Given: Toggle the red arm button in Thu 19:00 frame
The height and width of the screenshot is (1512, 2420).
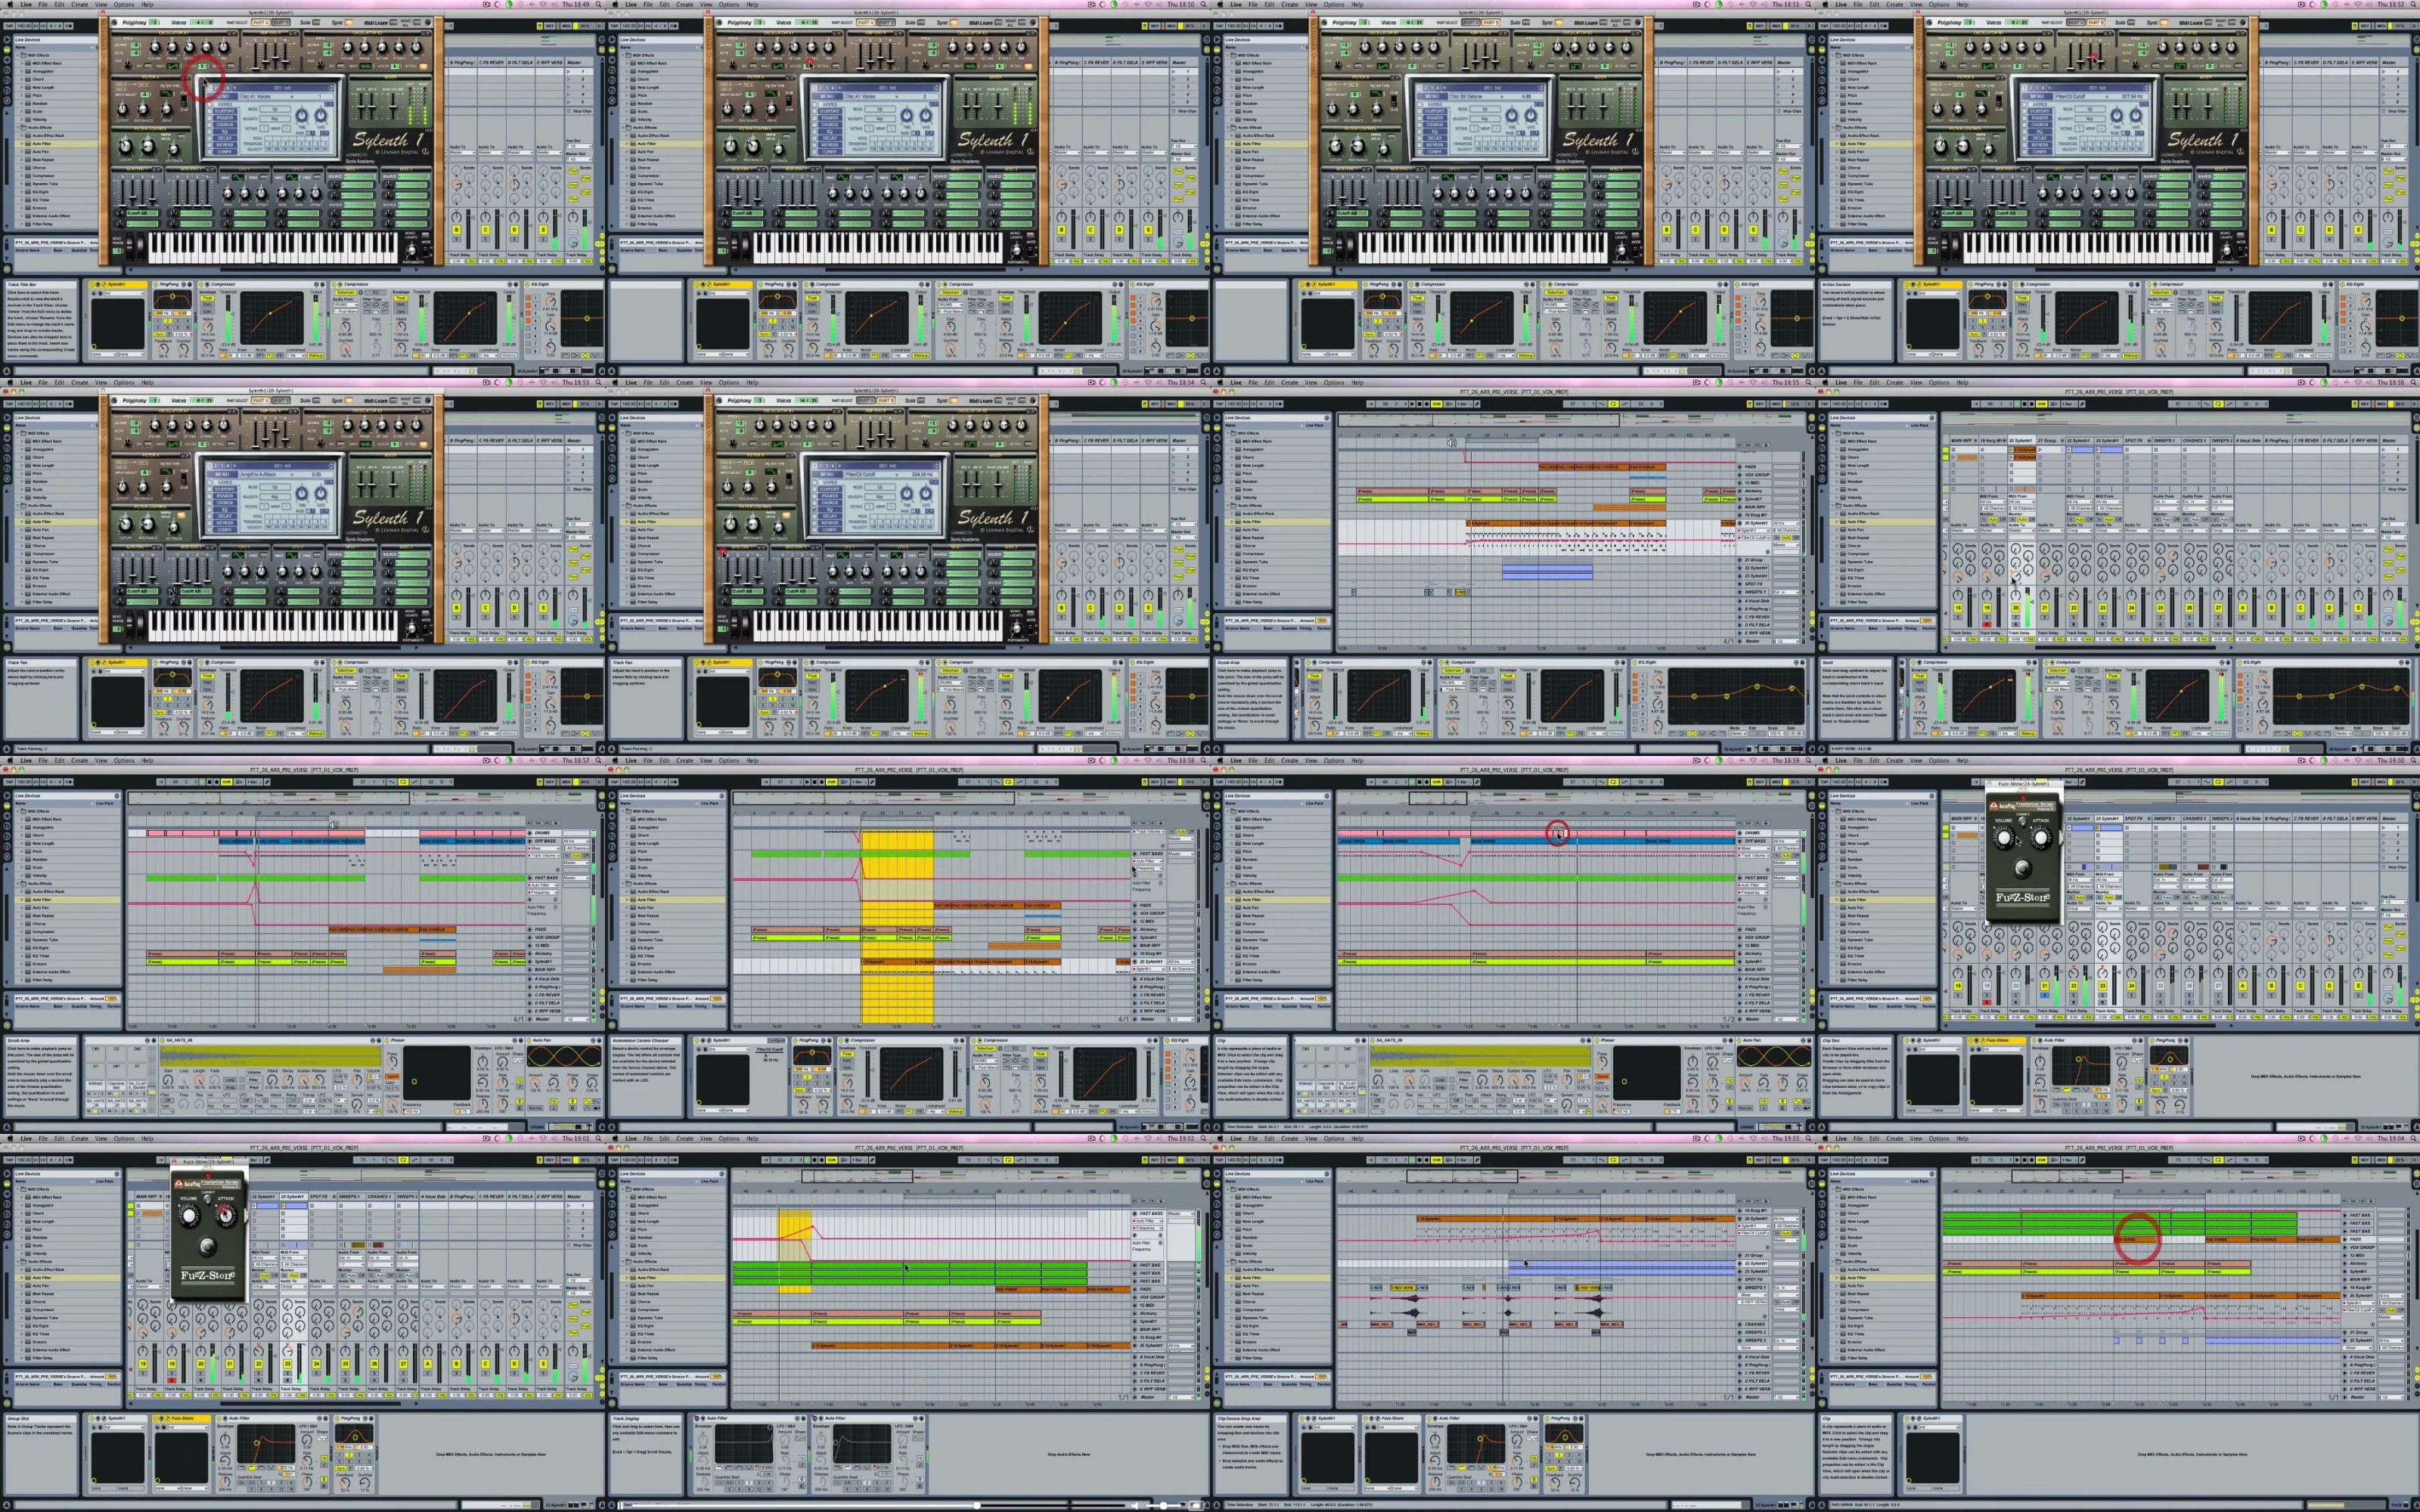Looking at the screenshot, I should click(x=1988, y=1002).
